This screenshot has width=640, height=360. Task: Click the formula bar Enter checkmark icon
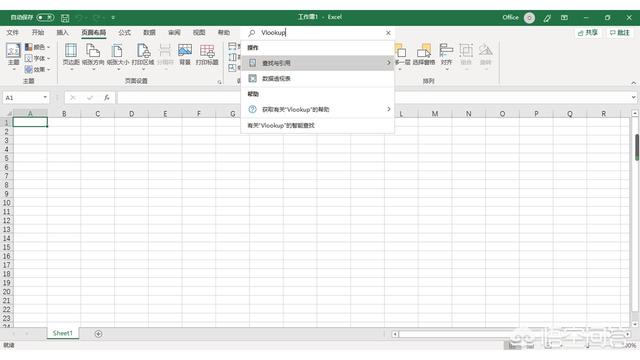(x=89, y=98)
